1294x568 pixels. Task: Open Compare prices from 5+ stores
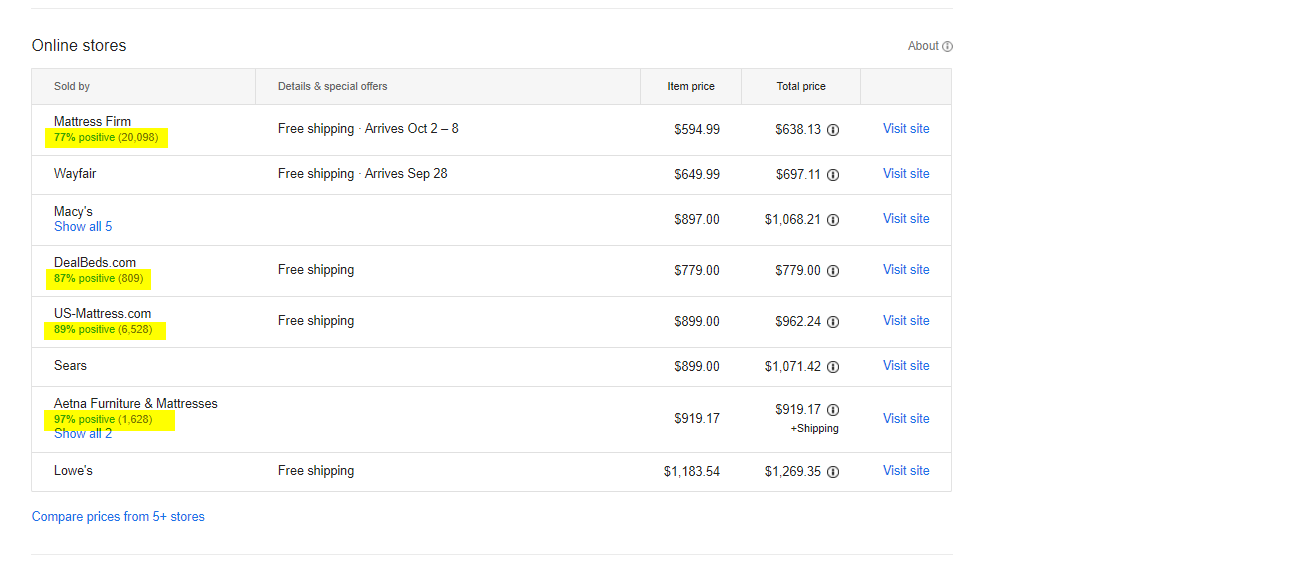pyautogui.click(x=118, y=517)
